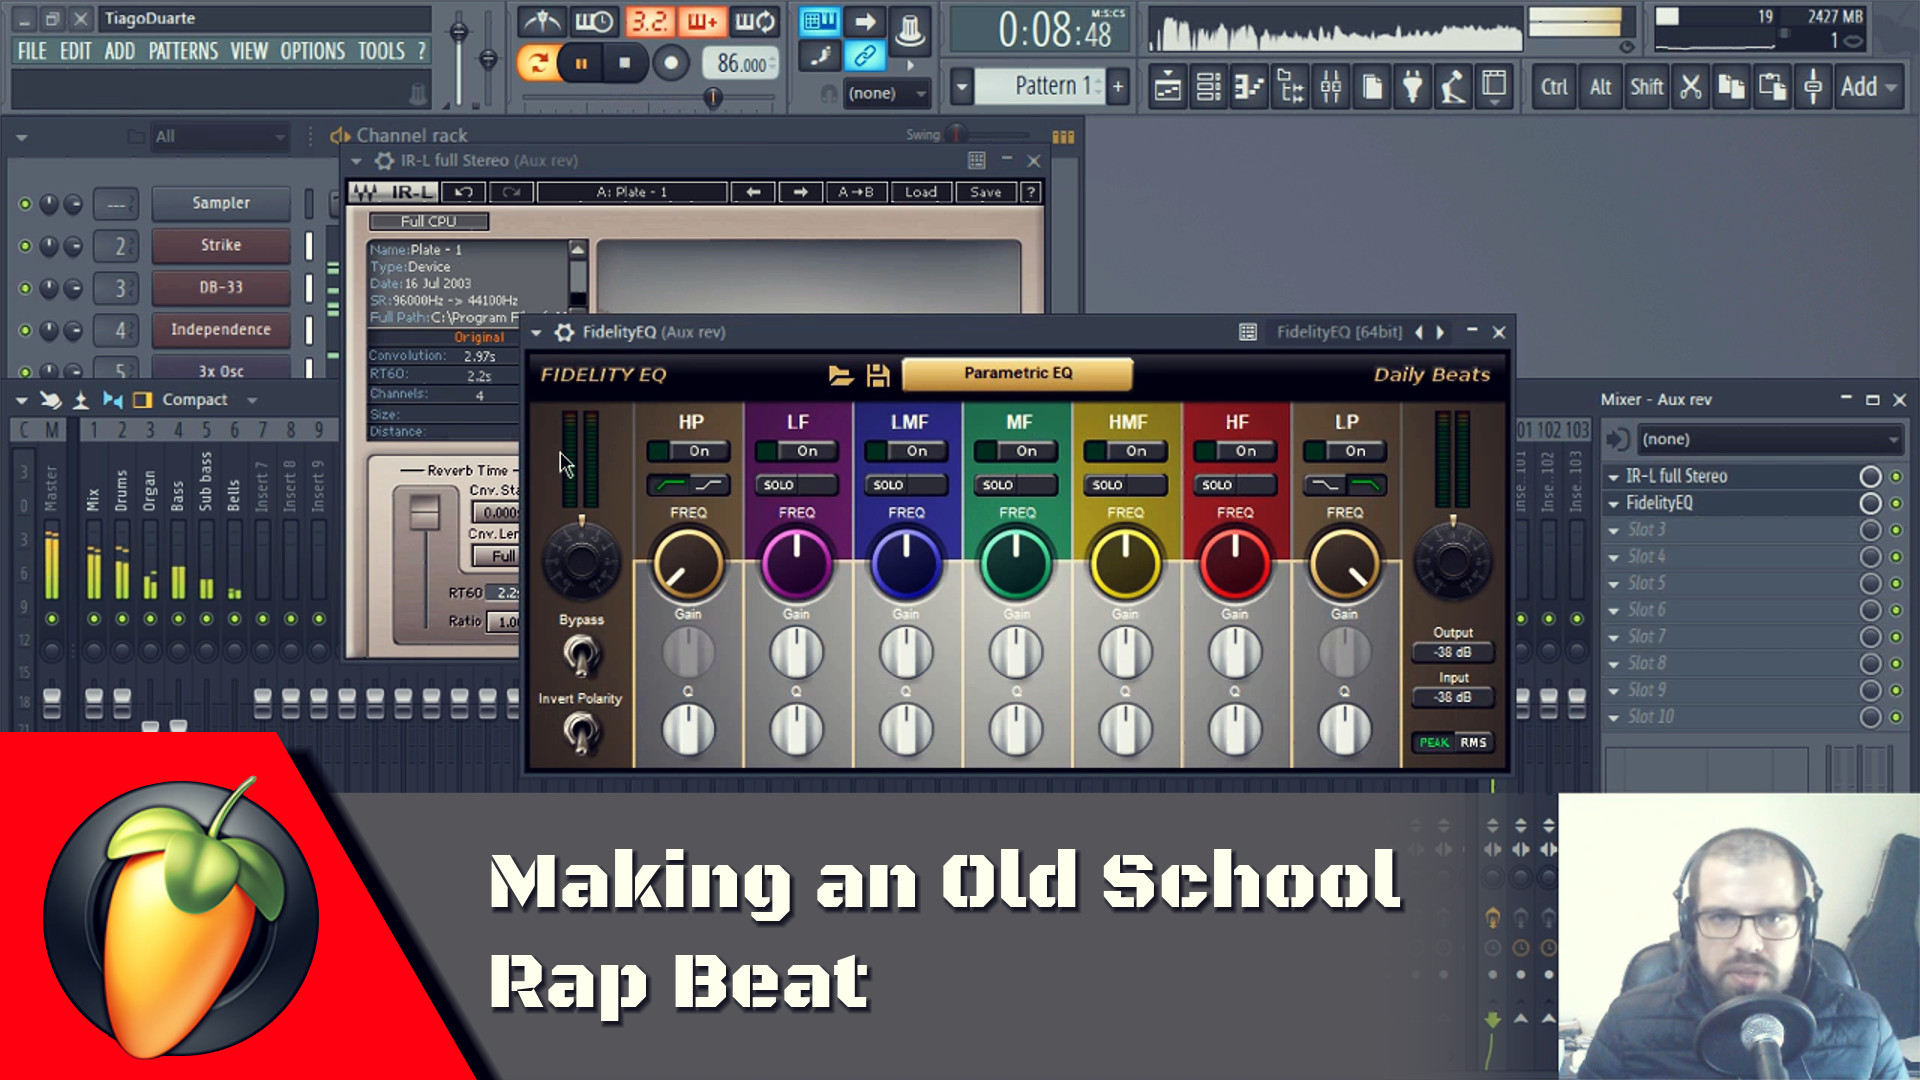Click the HF band Gain knob
The width and height of the screenshot is (1920, 1080).
click(1235, 653)
